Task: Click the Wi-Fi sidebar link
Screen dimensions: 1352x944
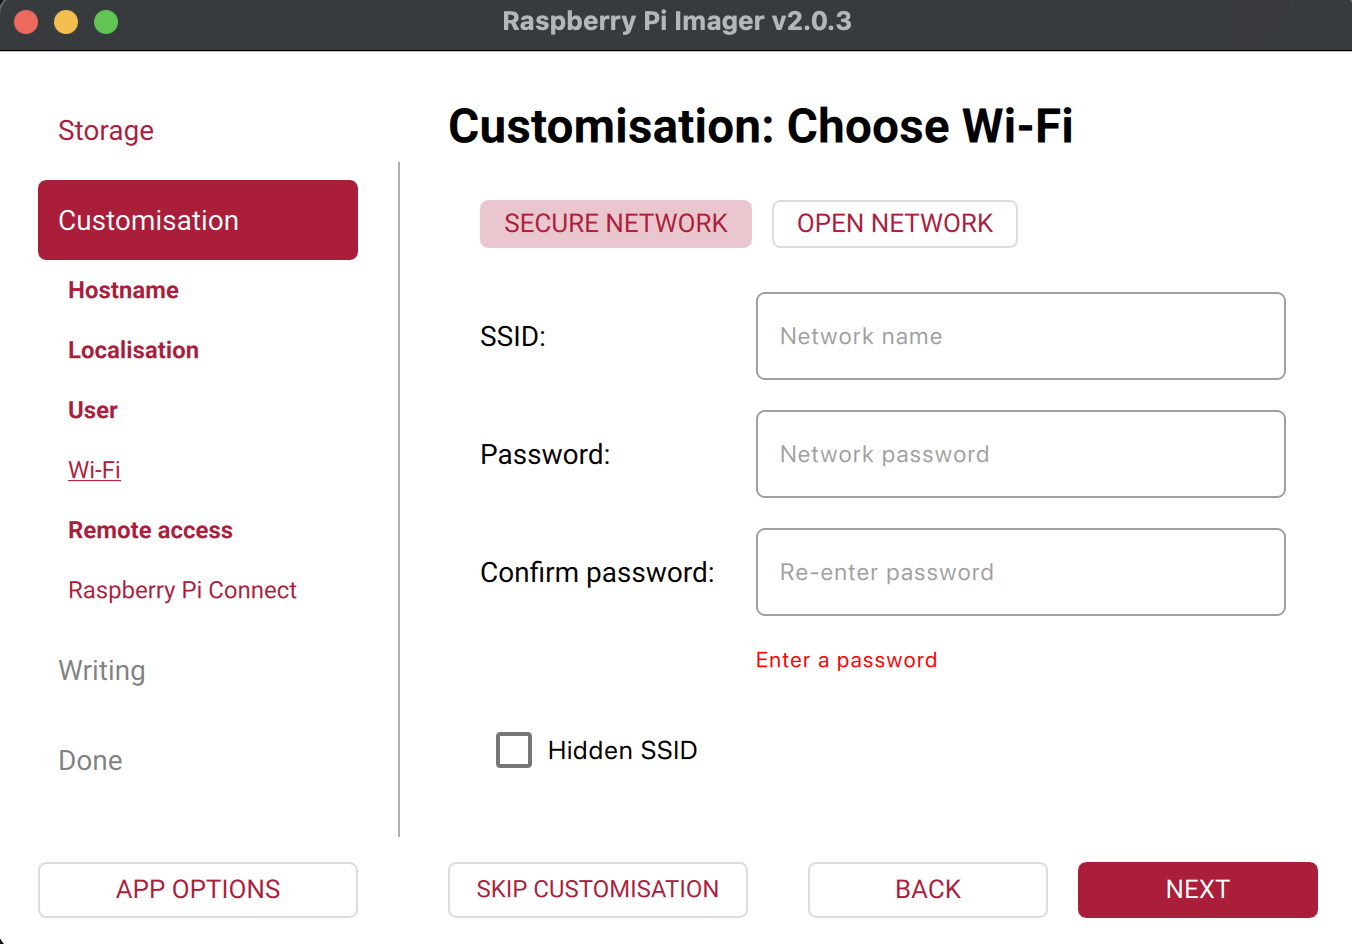Action: pos(94,470)
